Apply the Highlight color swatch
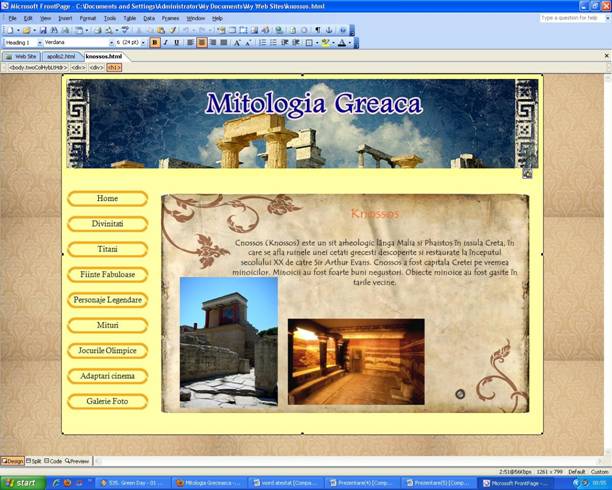The height and width of the screenshot is (490, 612). click(325, 43)
